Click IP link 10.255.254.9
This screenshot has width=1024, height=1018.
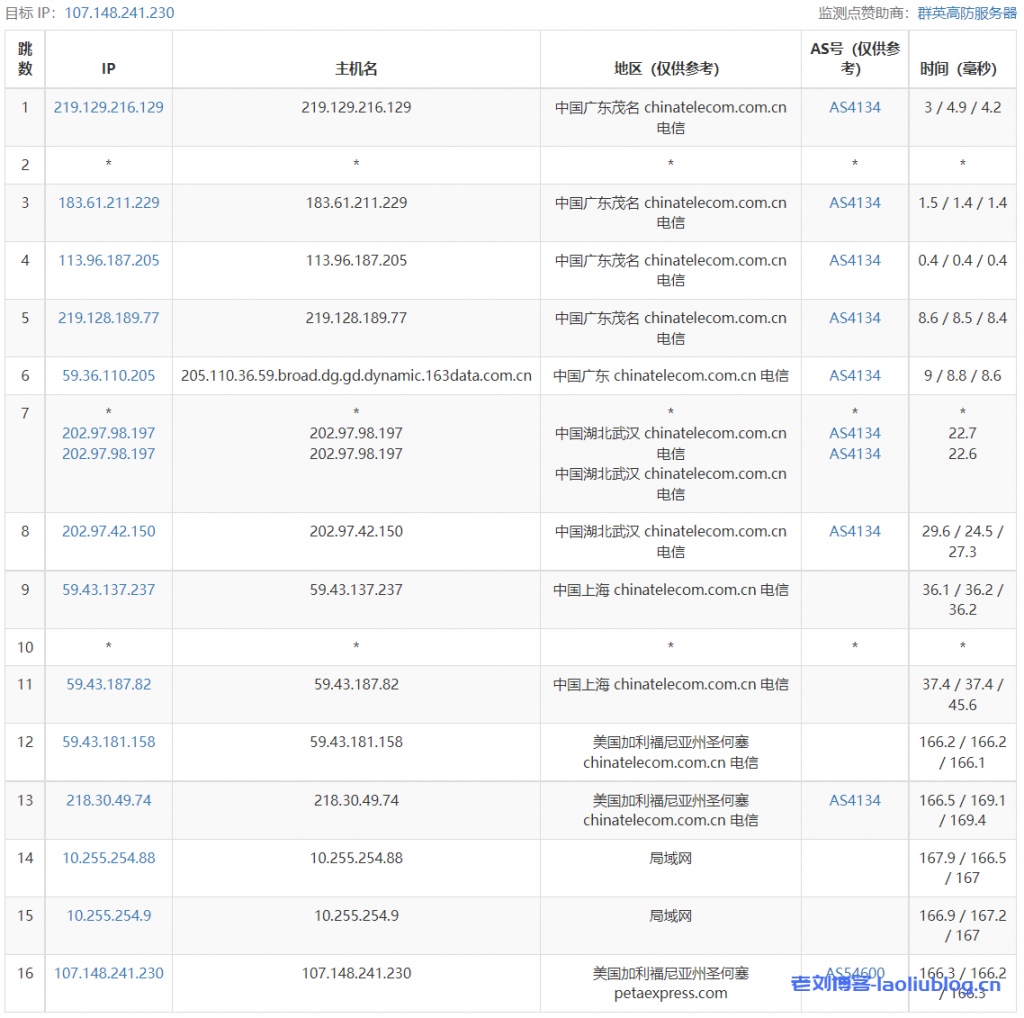[109, 916]
